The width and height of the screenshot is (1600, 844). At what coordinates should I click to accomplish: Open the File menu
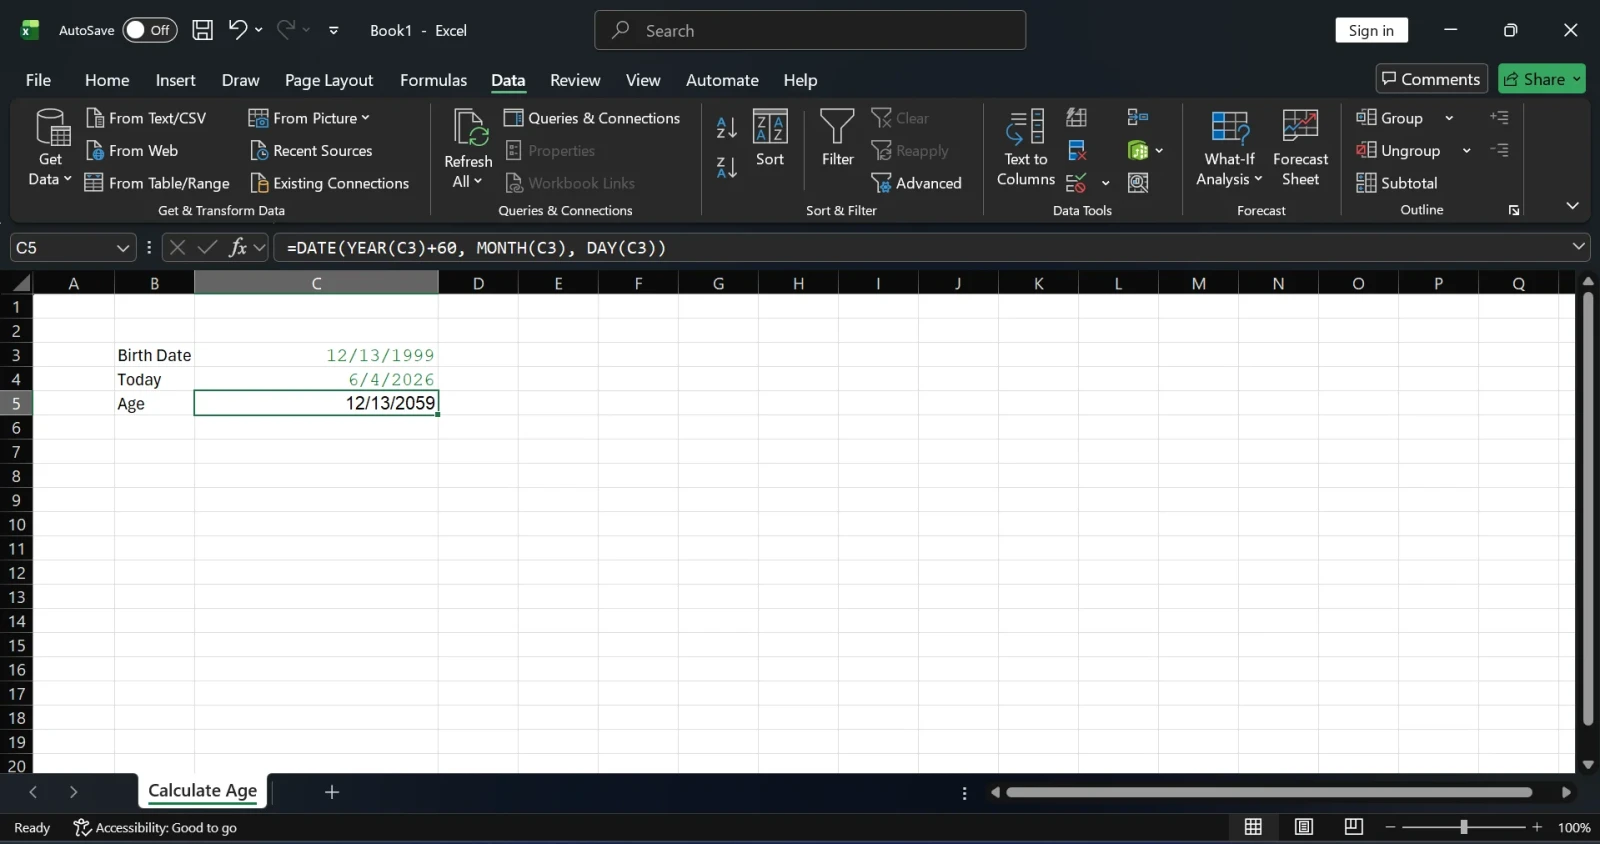38,80
